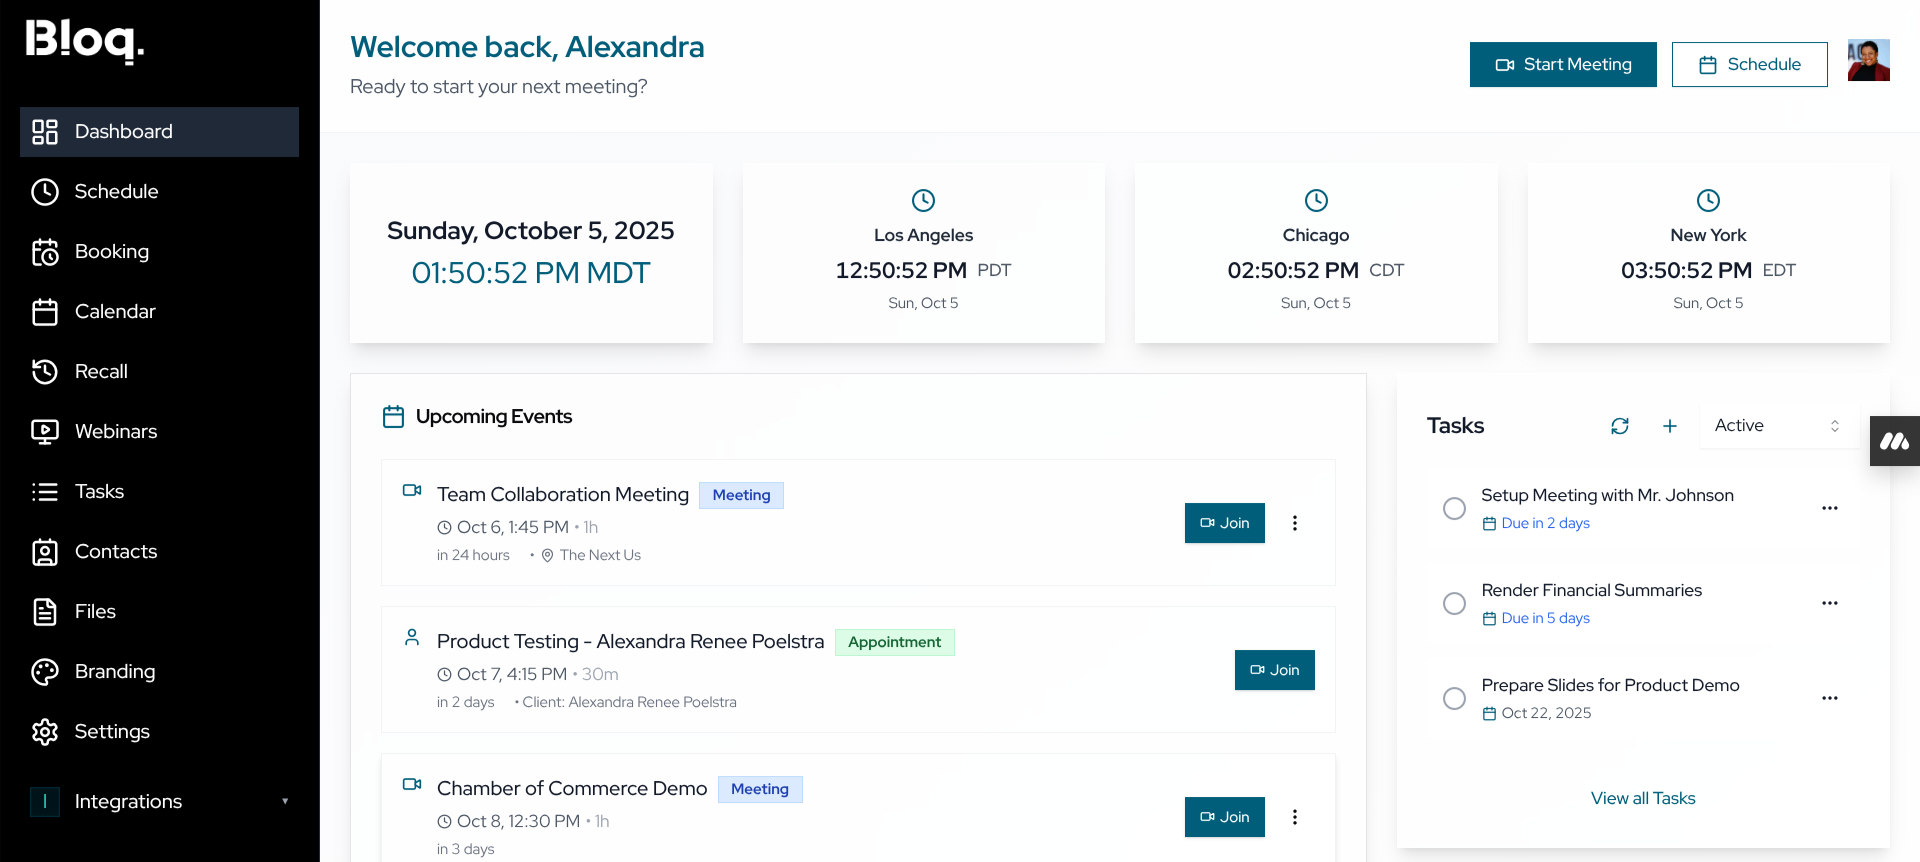Click the View all Tasks link

(1643, 798)
